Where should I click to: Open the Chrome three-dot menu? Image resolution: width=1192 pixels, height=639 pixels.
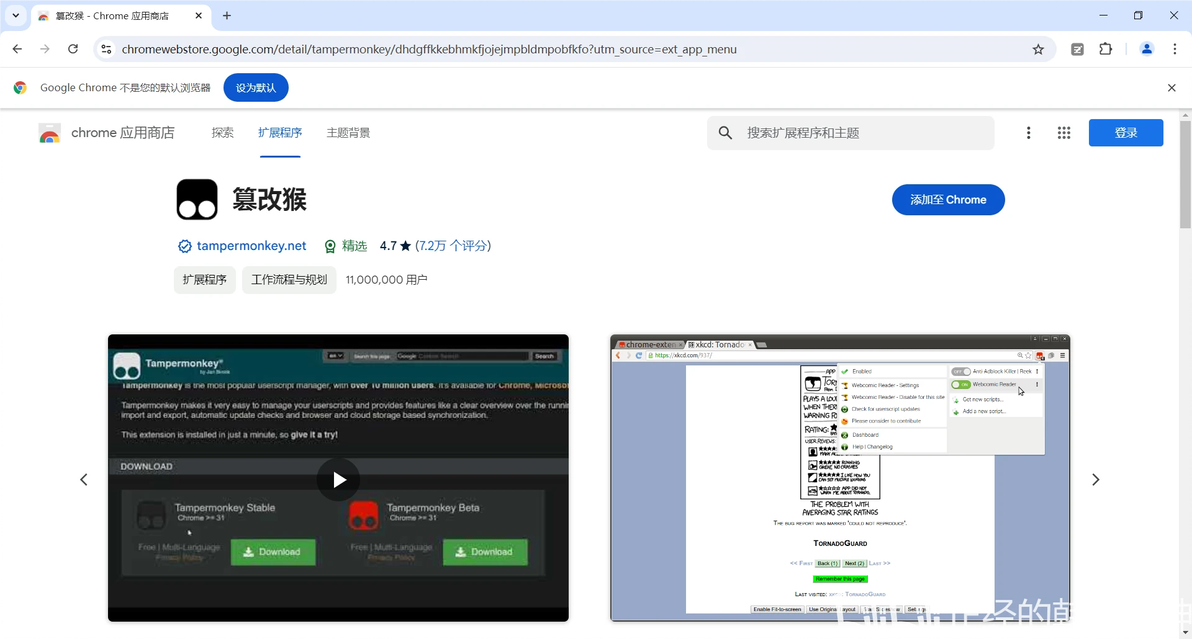1175,49
